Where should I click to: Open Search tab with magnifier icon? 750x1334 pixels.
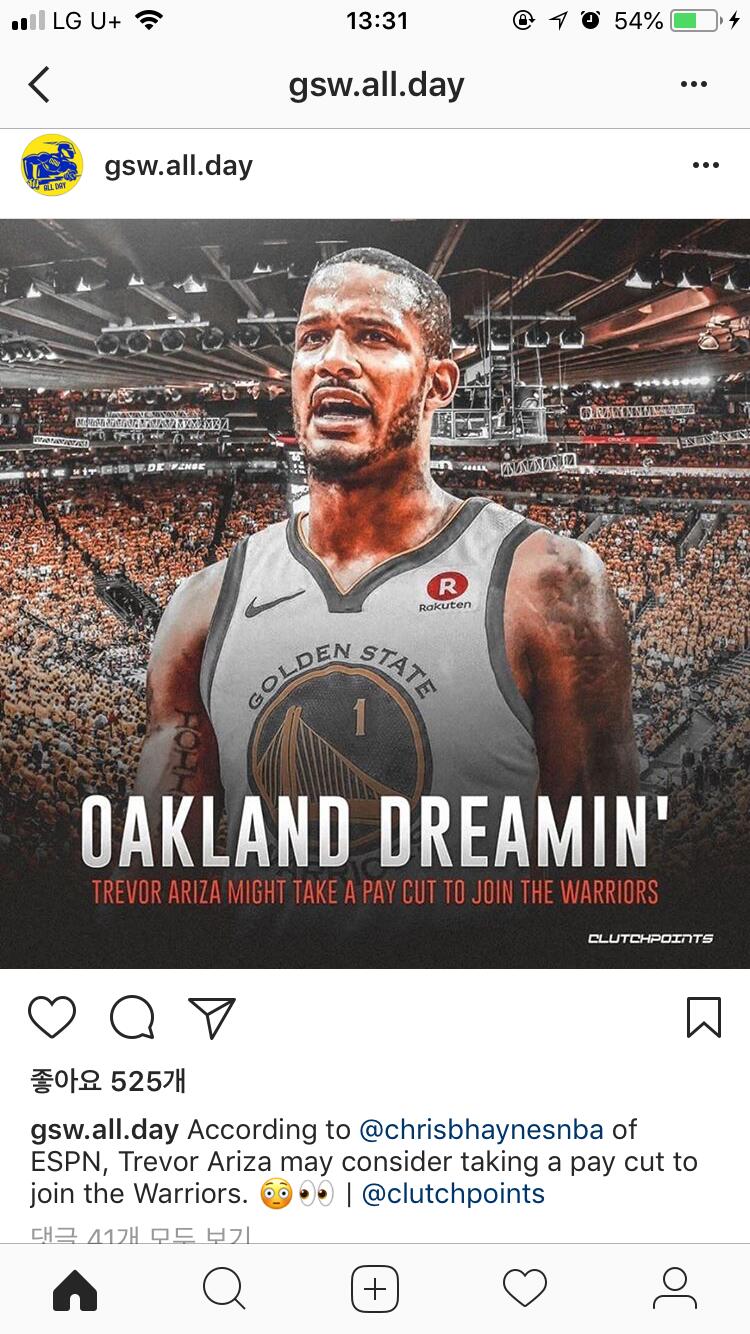[224, 1289]
